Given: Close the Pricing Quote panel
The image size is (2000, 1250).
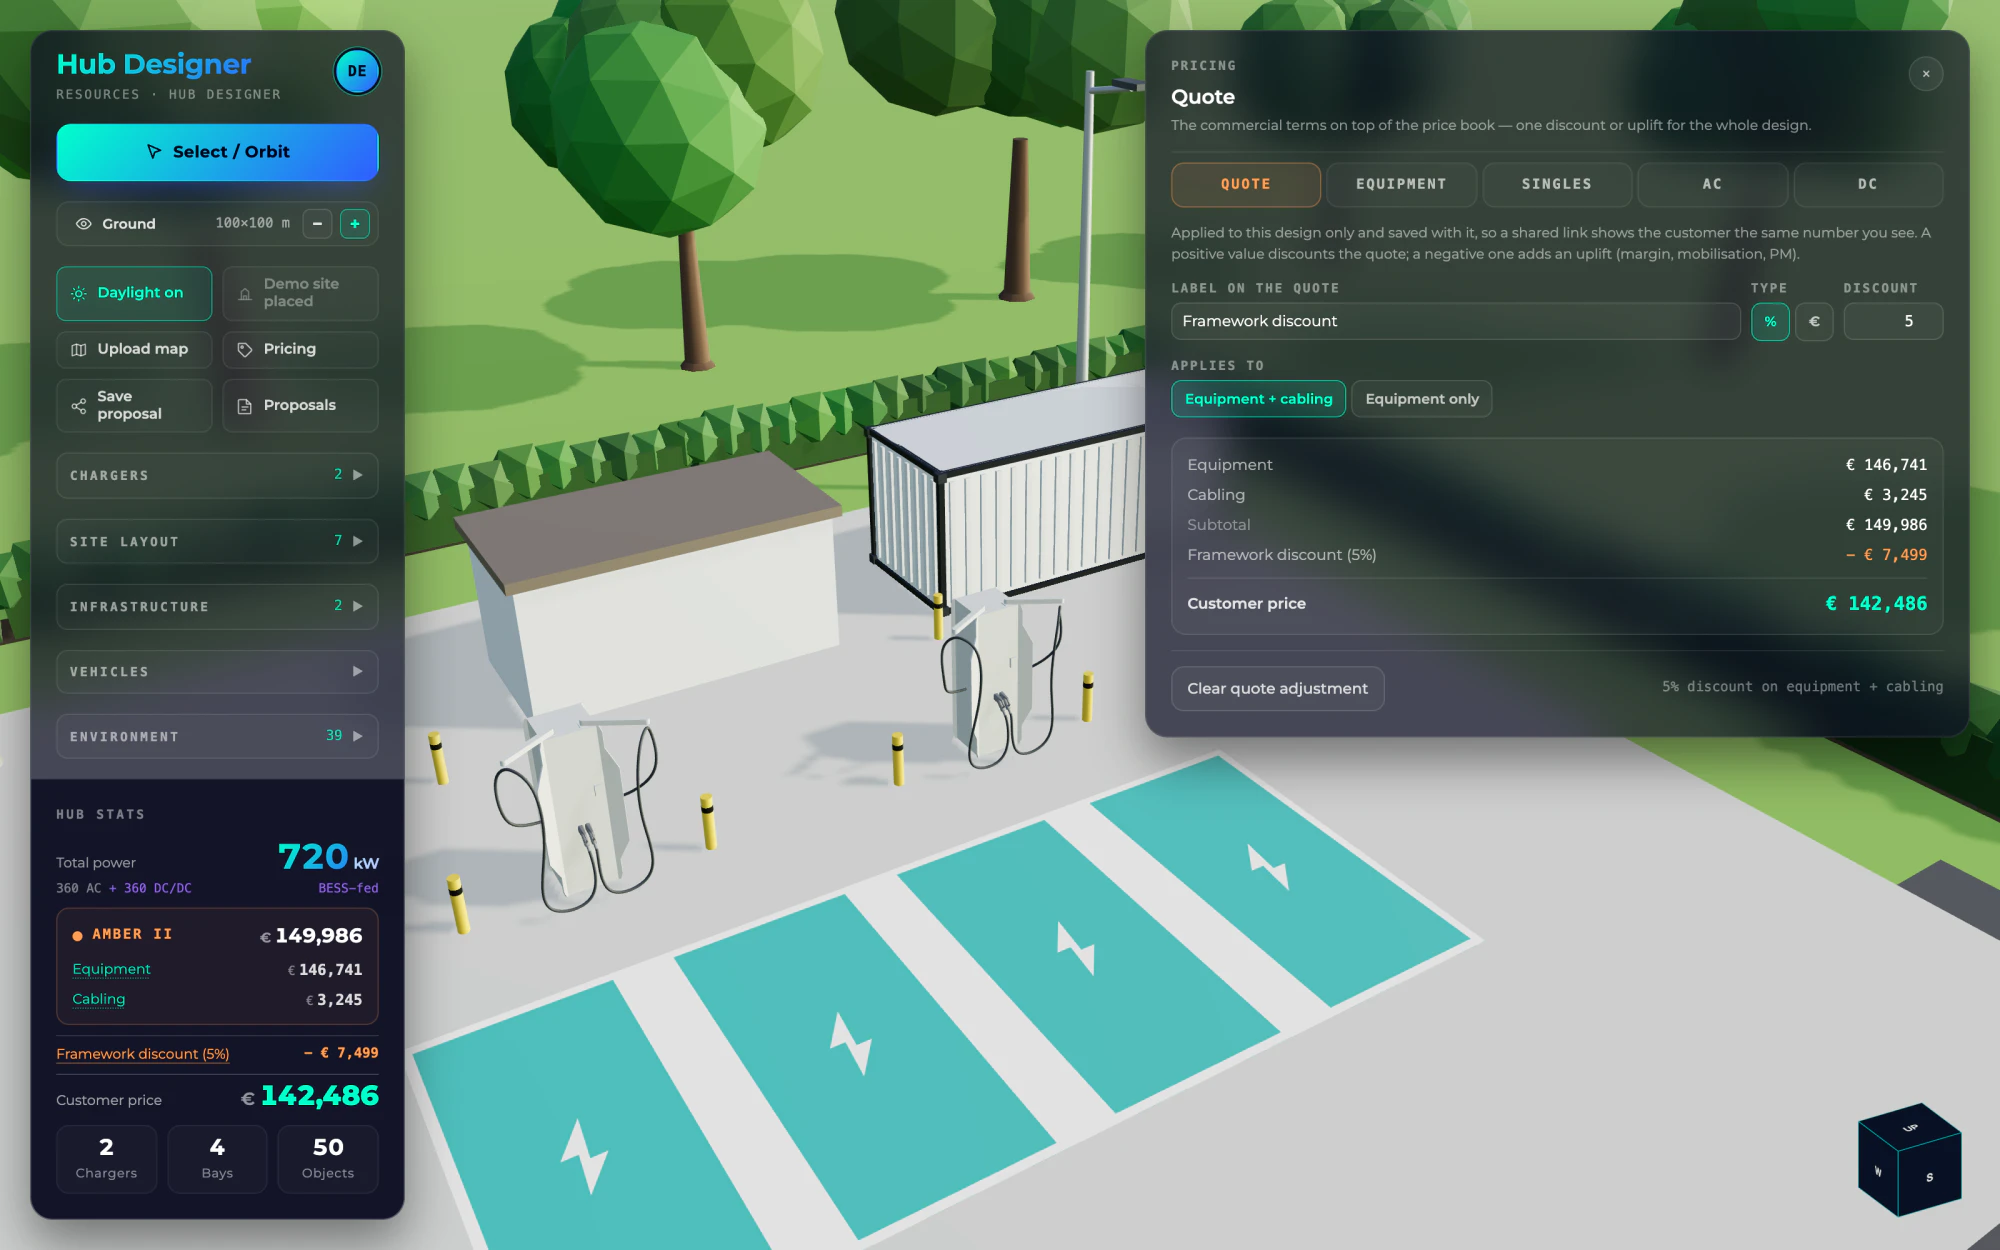Looking at the screenshot, I should (1925, 74).
